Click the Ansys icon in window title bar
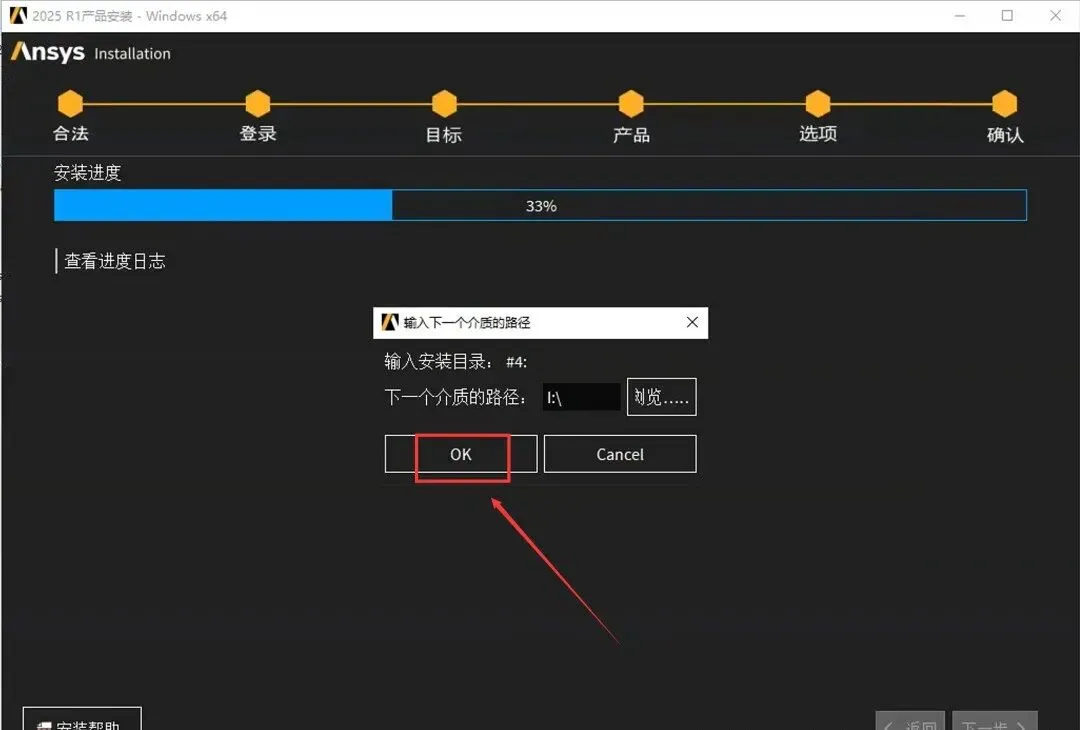Image resolution: width=1080 pixels, height=730 pixels. tap(18, 15)
